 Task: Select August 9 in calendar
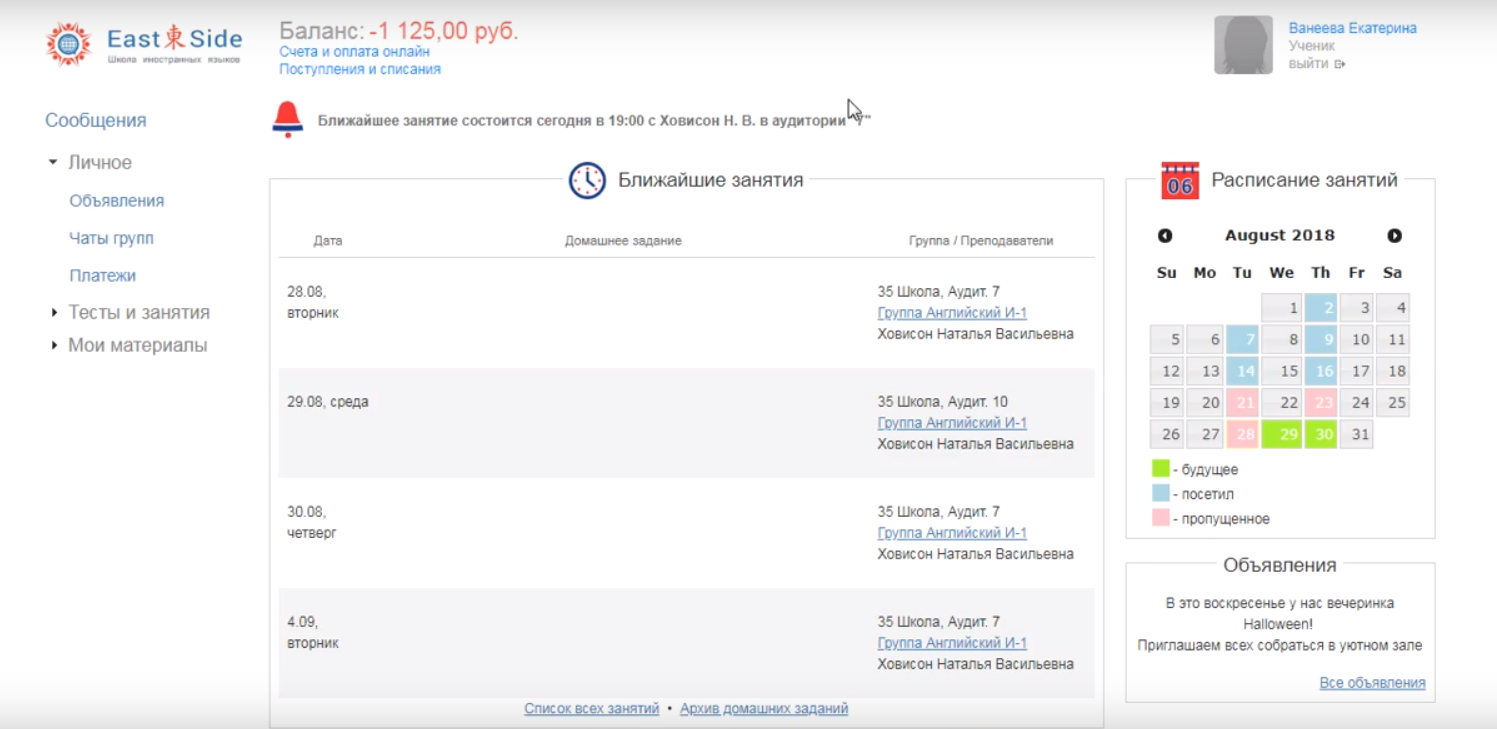tap(1321, 340)
